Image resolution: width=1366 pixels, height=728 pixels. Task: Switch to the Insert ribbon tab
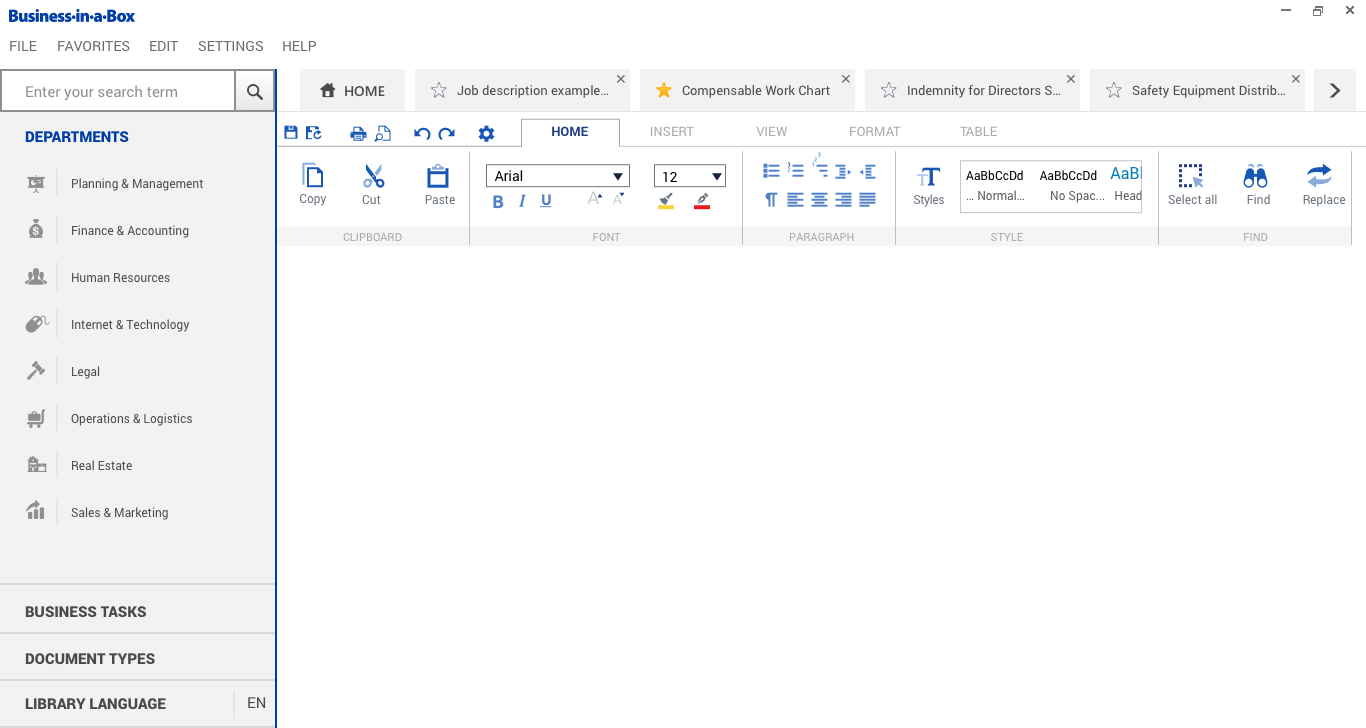click(671, 131)
